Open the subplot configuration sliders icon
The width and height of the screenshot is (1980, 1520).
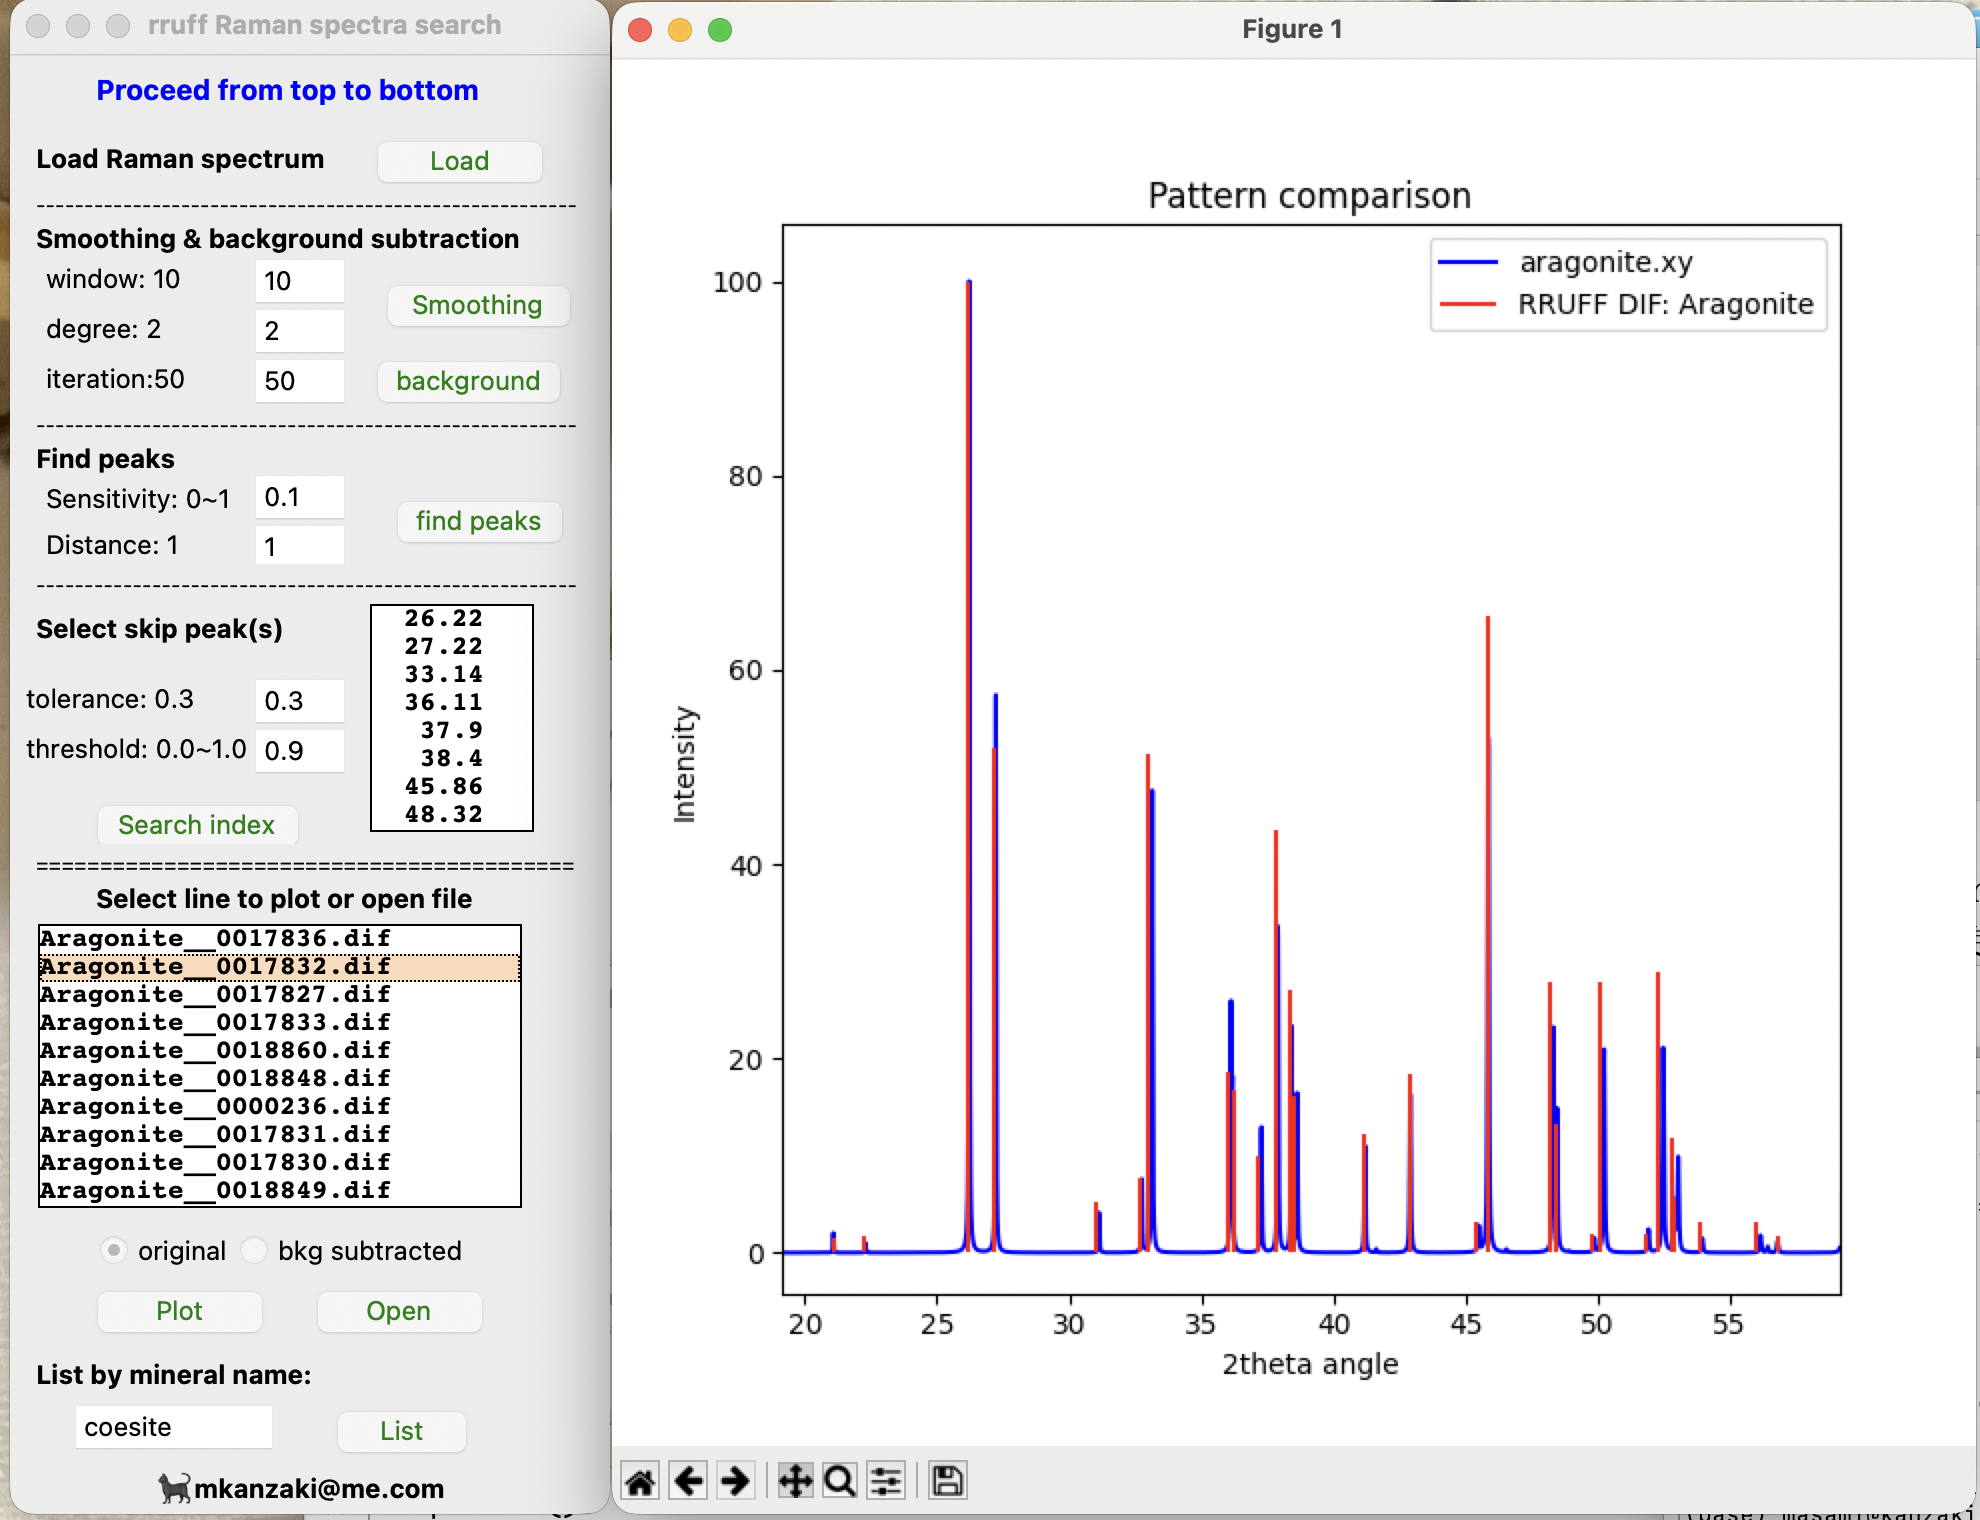point(886,1481)
